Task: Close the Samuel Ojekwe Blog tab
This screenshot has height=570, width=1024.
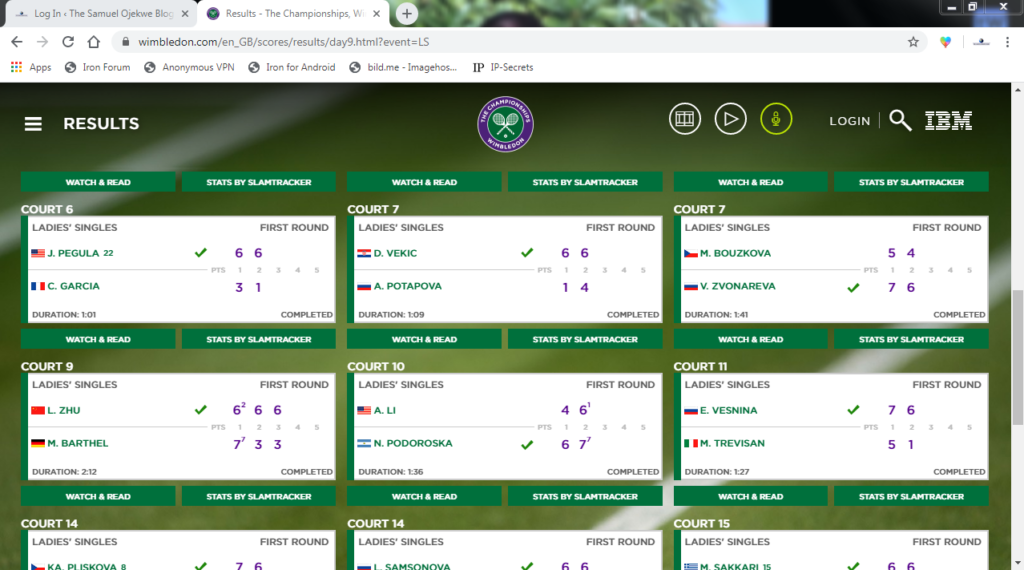Action: [x=185, y=13]
